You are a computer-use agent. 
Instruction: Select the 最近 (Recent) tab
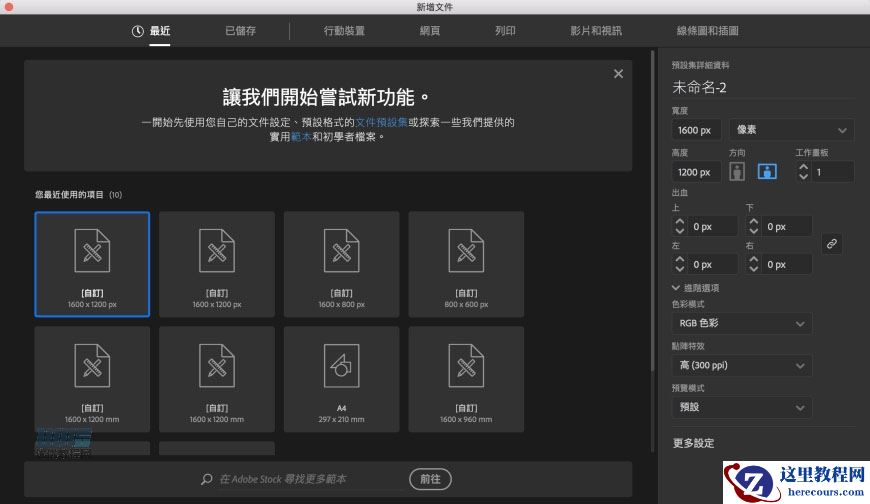pyautogui.click(x=160, y=31)
